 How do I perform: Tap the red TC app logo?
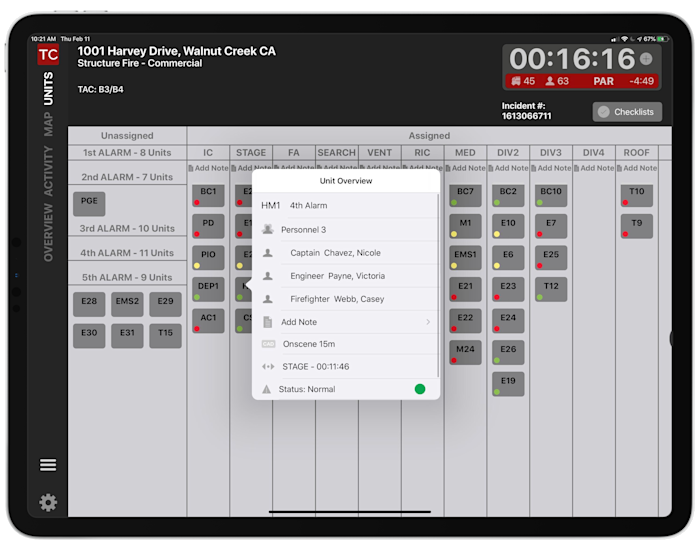tap(48, 55)
